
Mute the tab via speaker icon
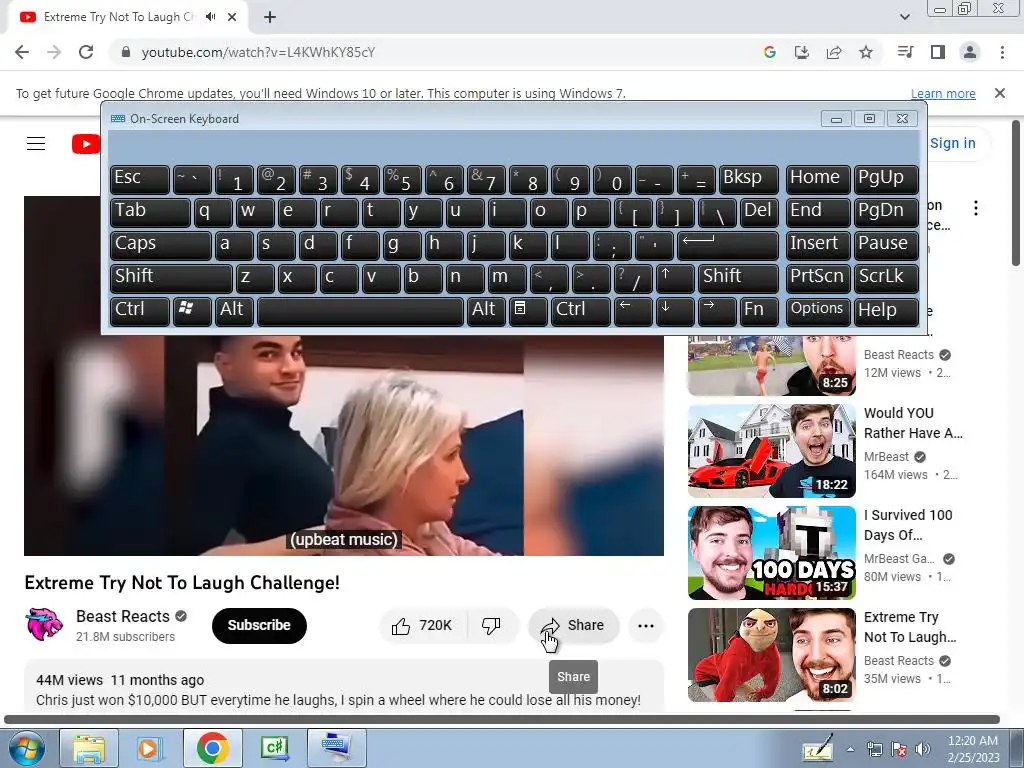[210, 17]
